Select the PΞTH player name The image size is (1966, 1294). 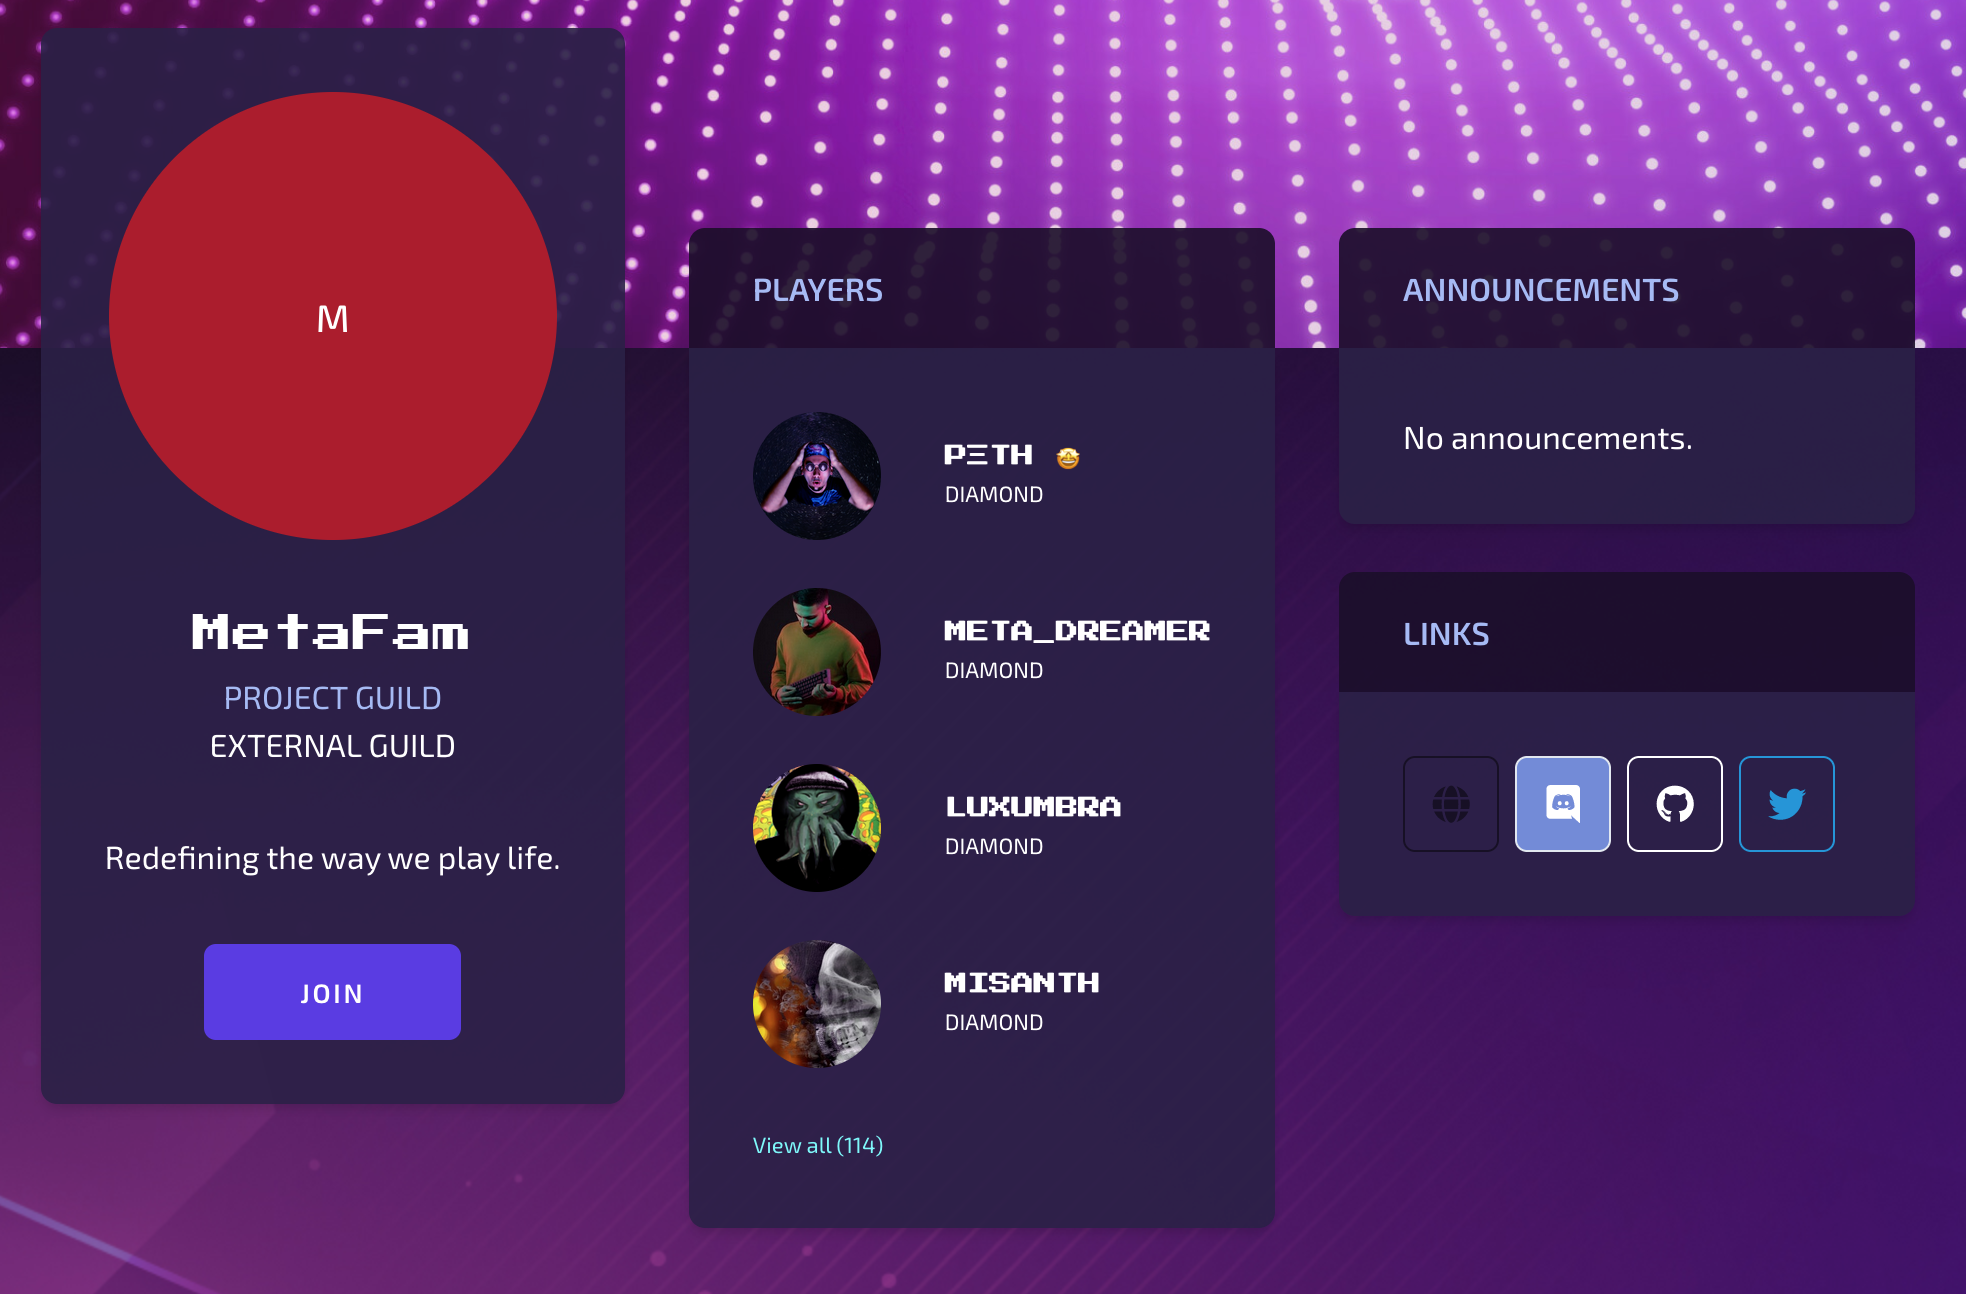tap(988, 455)
